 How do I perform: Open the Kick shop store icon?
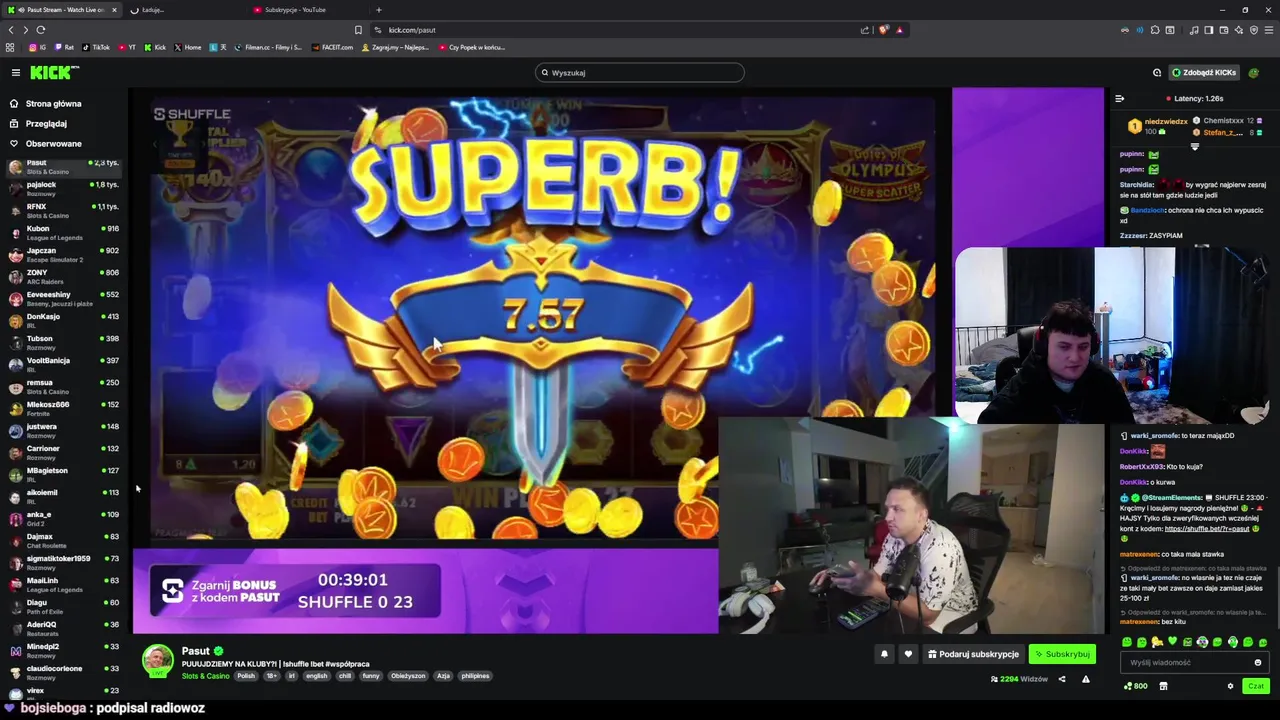(1163, 686)
